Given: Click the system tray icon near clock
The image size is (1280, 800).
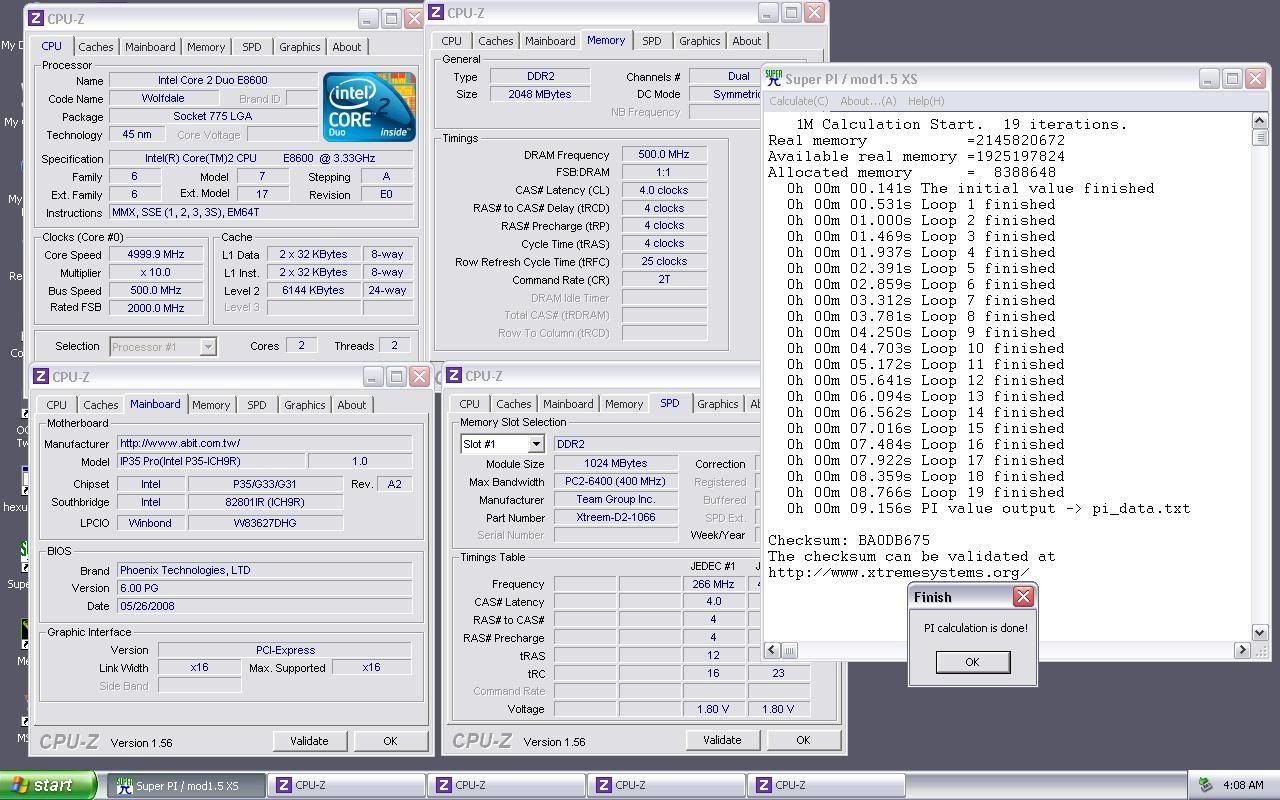Looking at the screenshot, I should click(x=1205, y=785).
